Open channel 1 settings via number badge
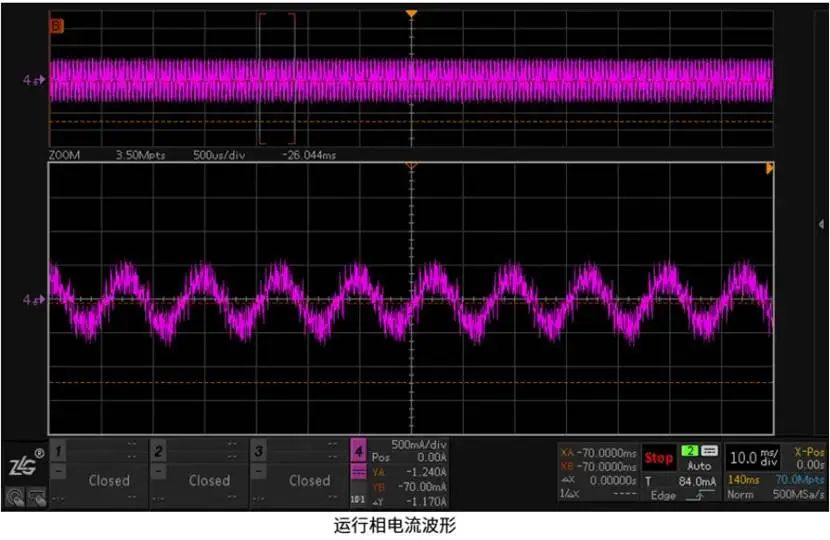This screenshot has width=830, height=540. (58, 452)
